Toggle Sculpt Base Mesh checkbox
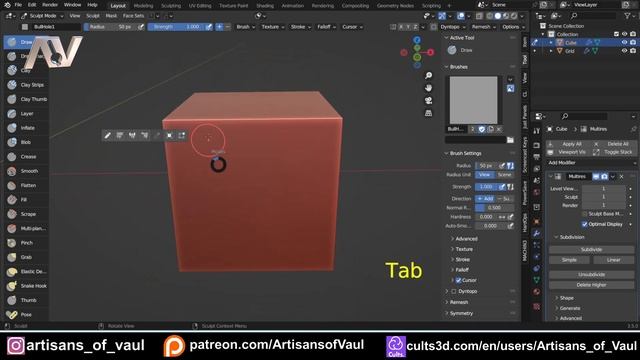The height and width of the screenshot is (360, 640). pos(584,214)
